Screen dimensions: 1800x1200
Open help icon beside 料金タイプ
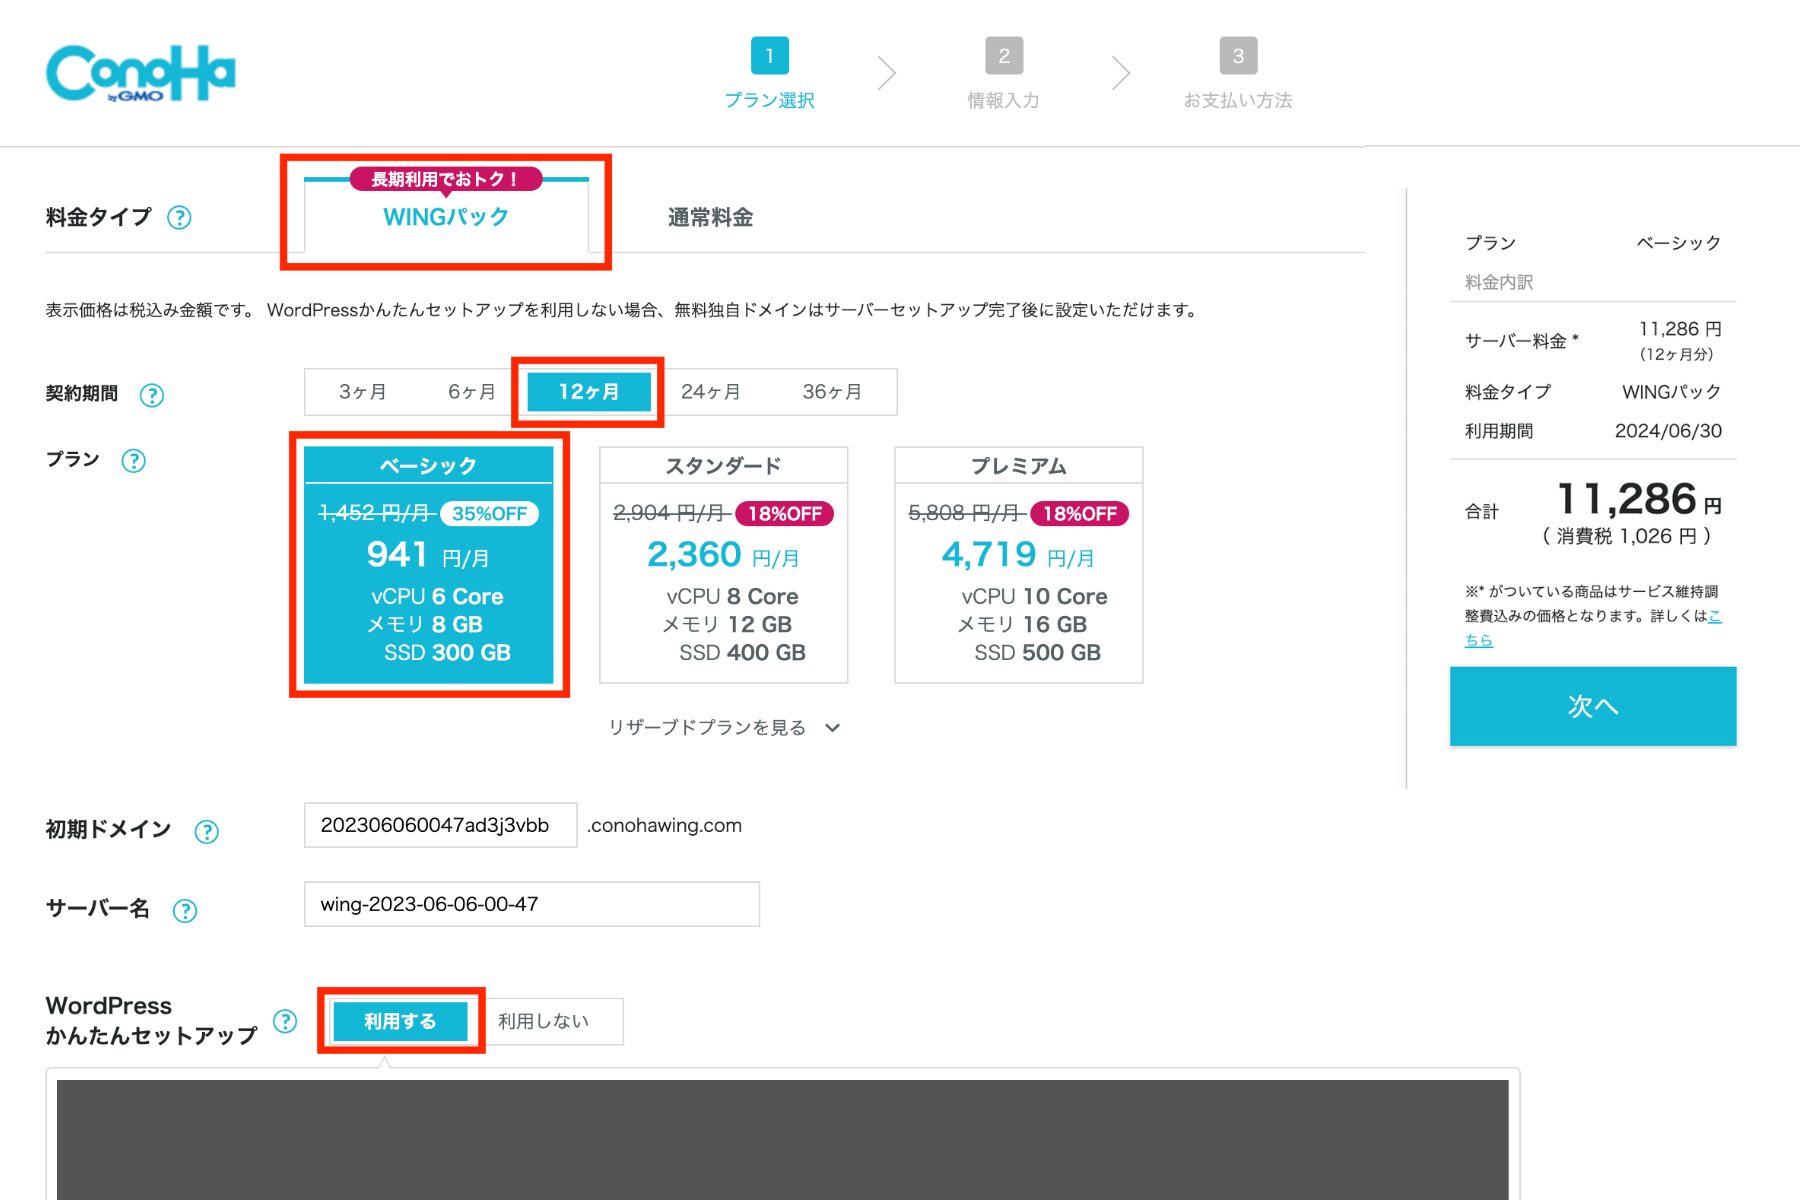(x=179, y=218)
